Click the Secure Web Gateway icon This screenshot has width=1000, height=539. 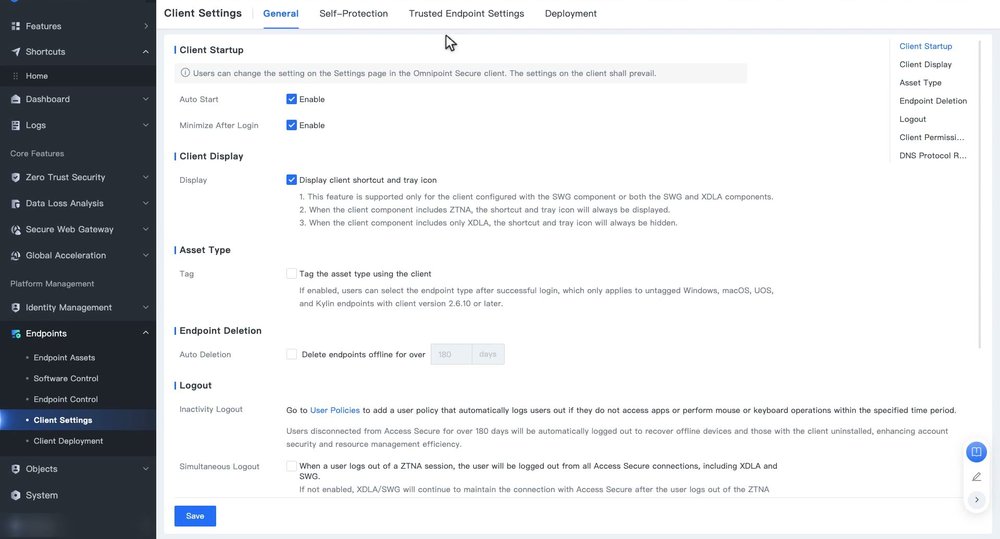pos(15,230)
